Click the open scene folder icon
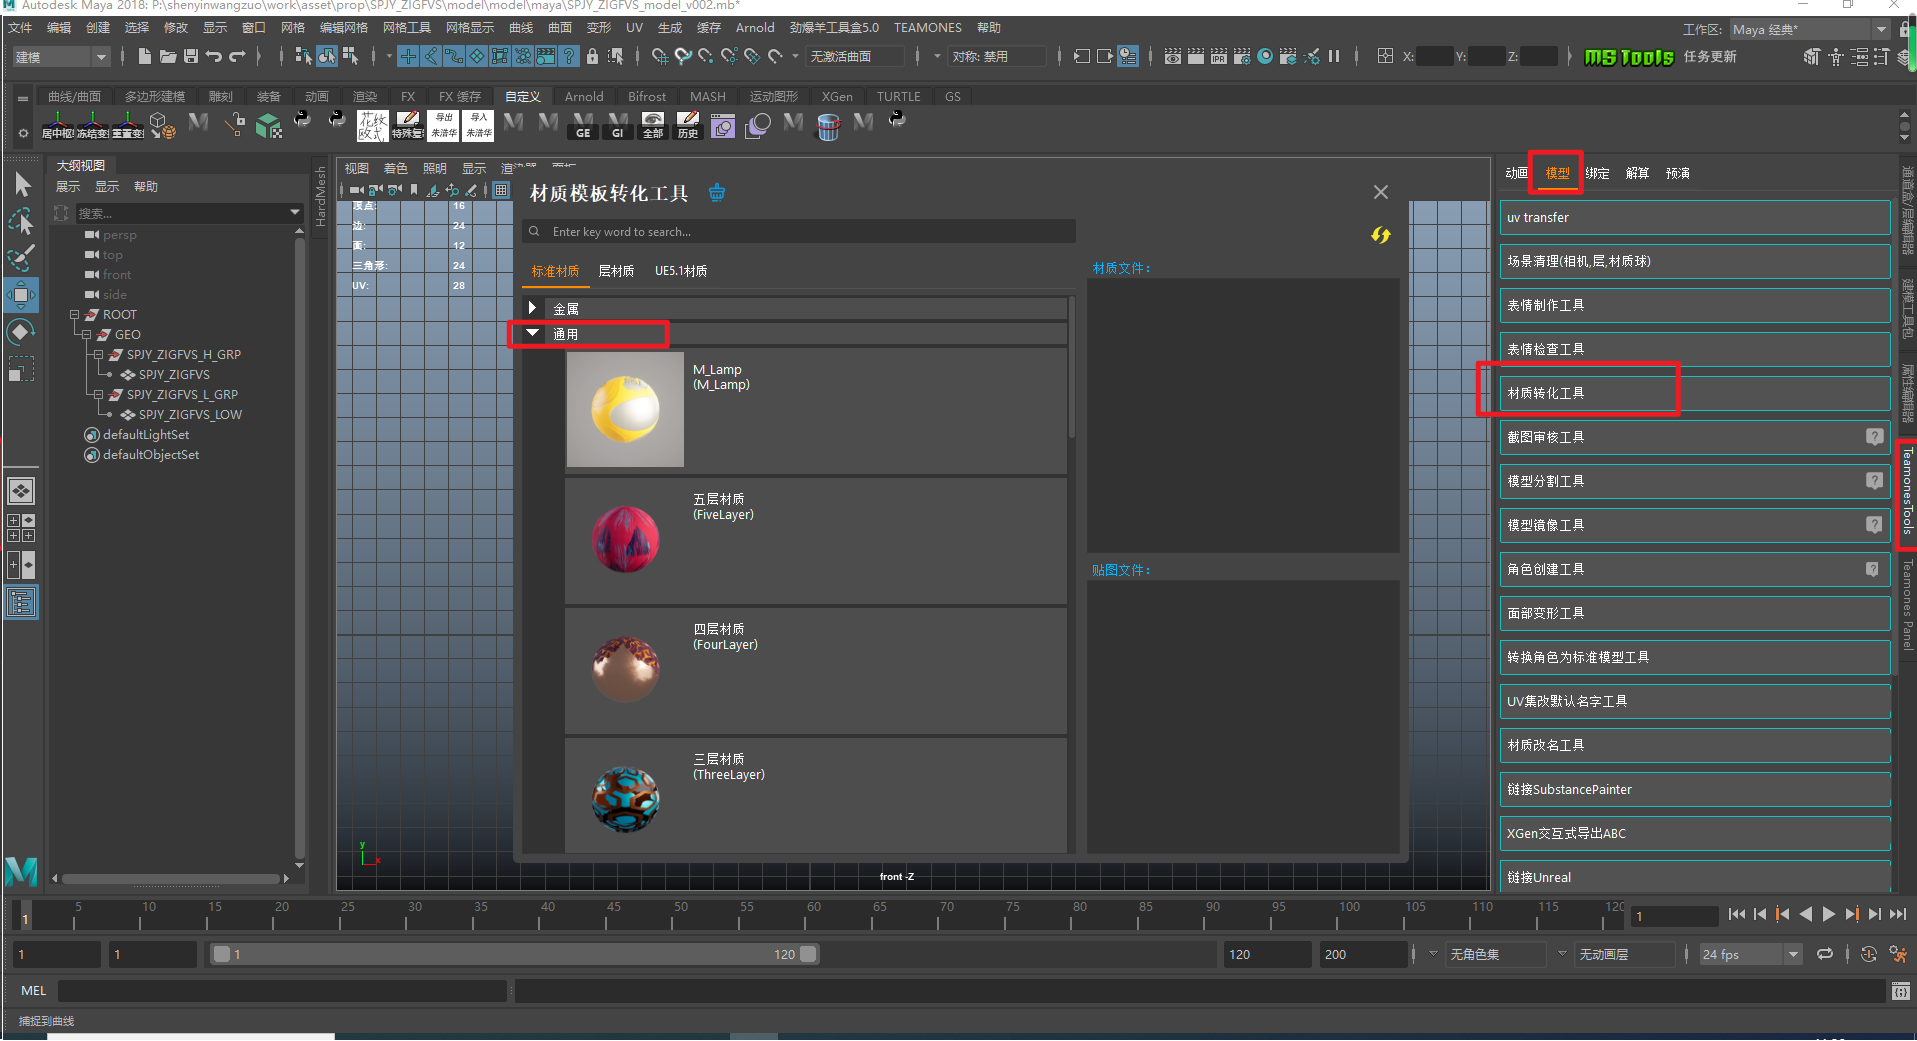The image size is (1917, 1041). (x=167, y=56)
